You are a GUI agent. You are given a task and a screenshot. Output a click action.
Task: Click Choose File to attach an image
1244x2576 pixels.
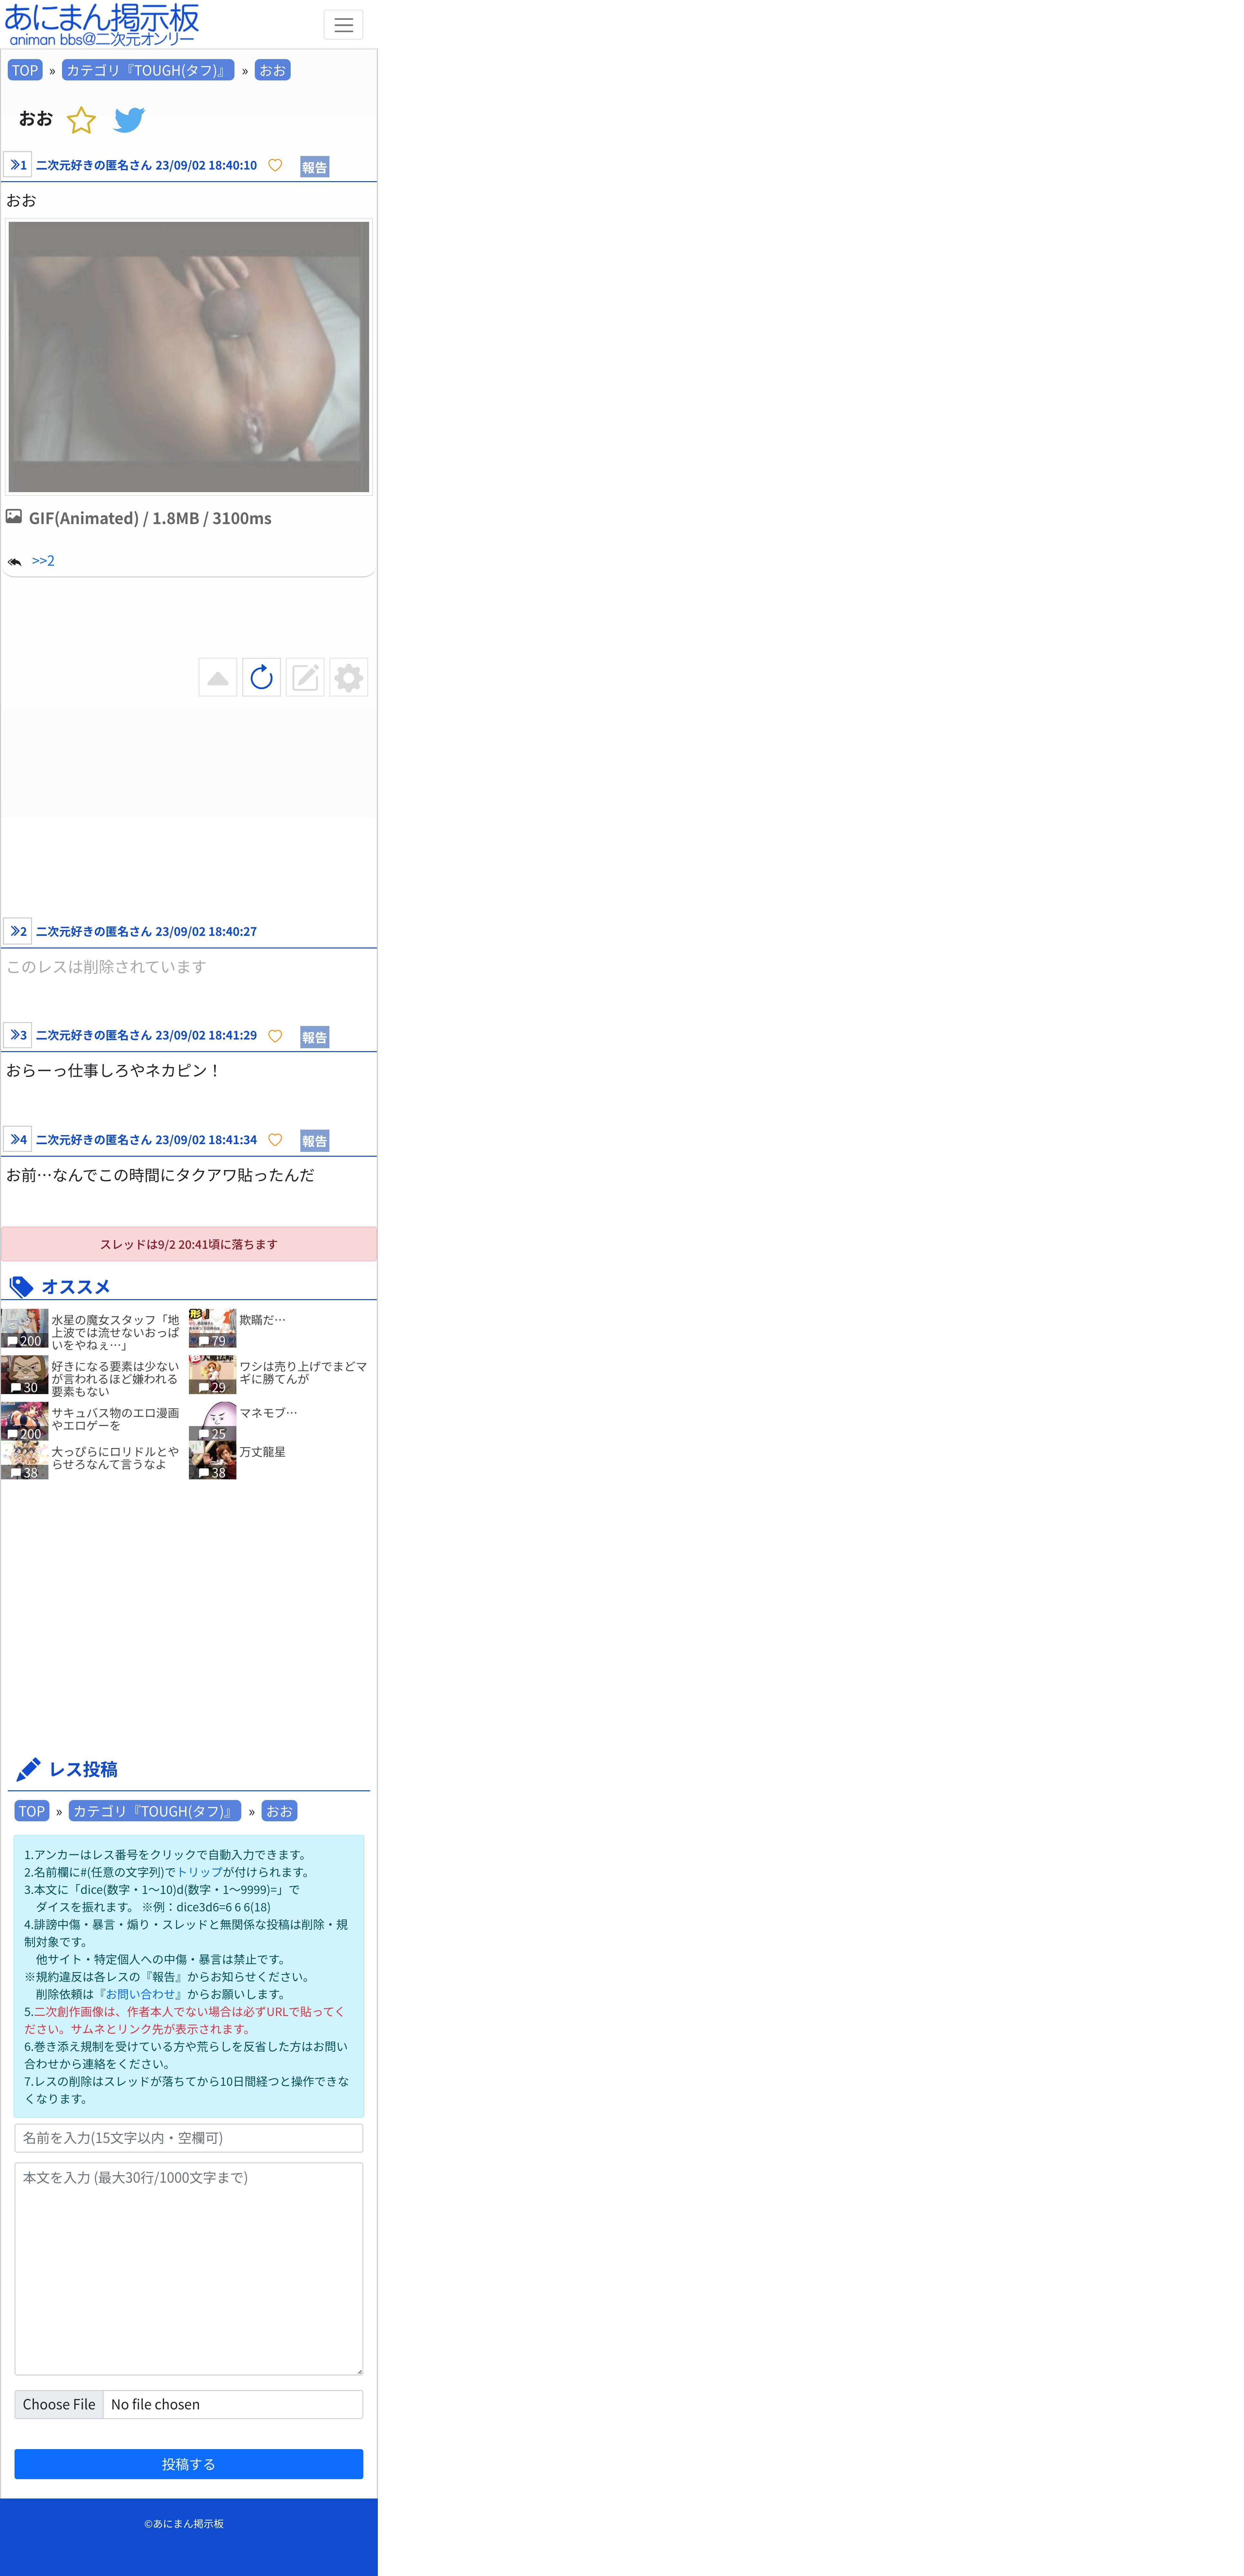click(59, 2404)
